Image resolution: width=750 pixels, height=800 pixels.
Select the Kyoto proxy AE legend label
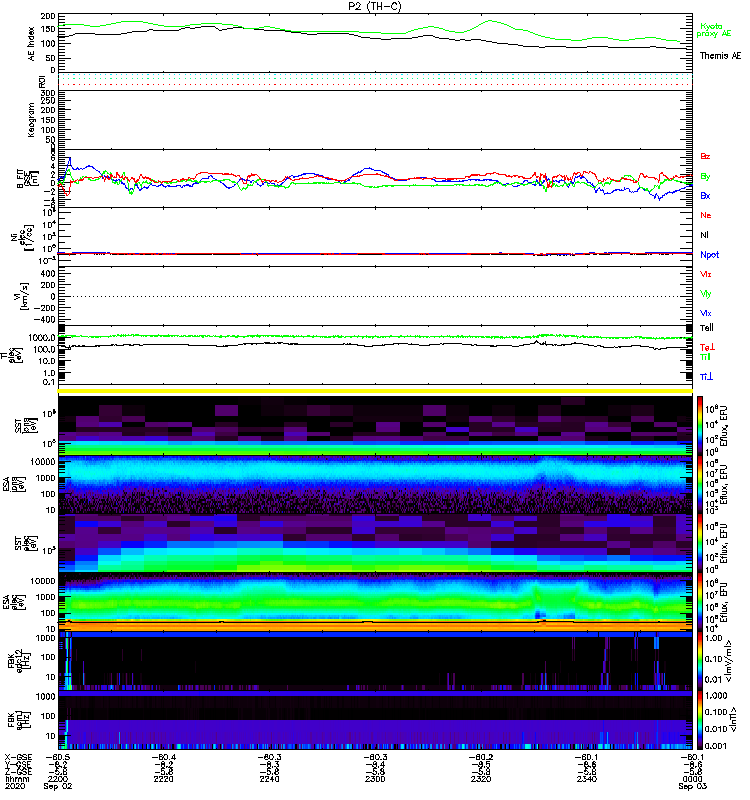point(714,30)
